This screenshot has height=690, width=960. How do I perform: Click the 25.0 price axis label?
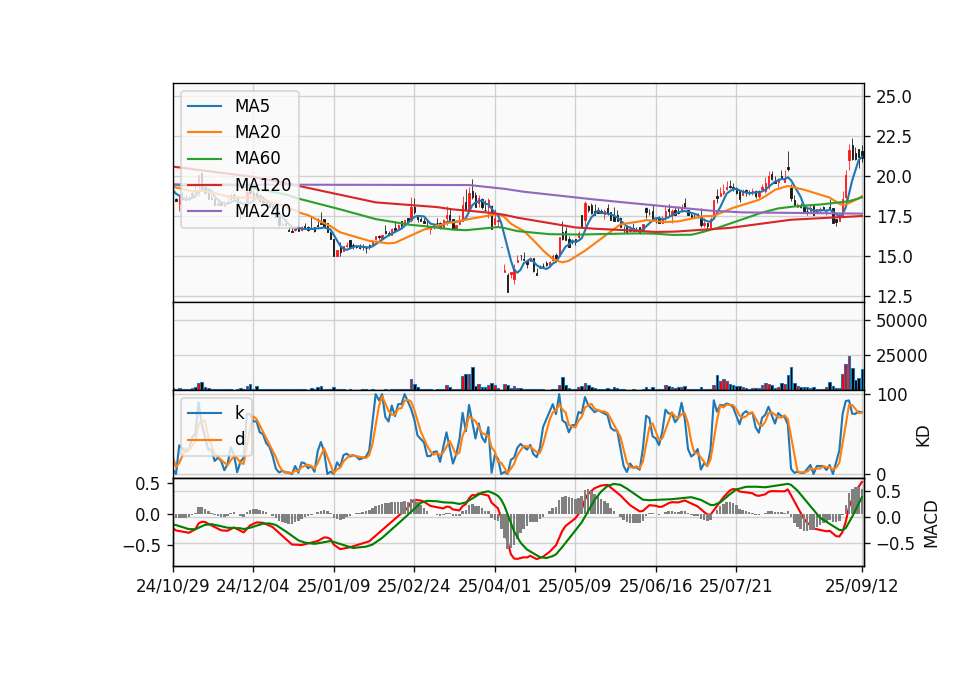(894, 97)
